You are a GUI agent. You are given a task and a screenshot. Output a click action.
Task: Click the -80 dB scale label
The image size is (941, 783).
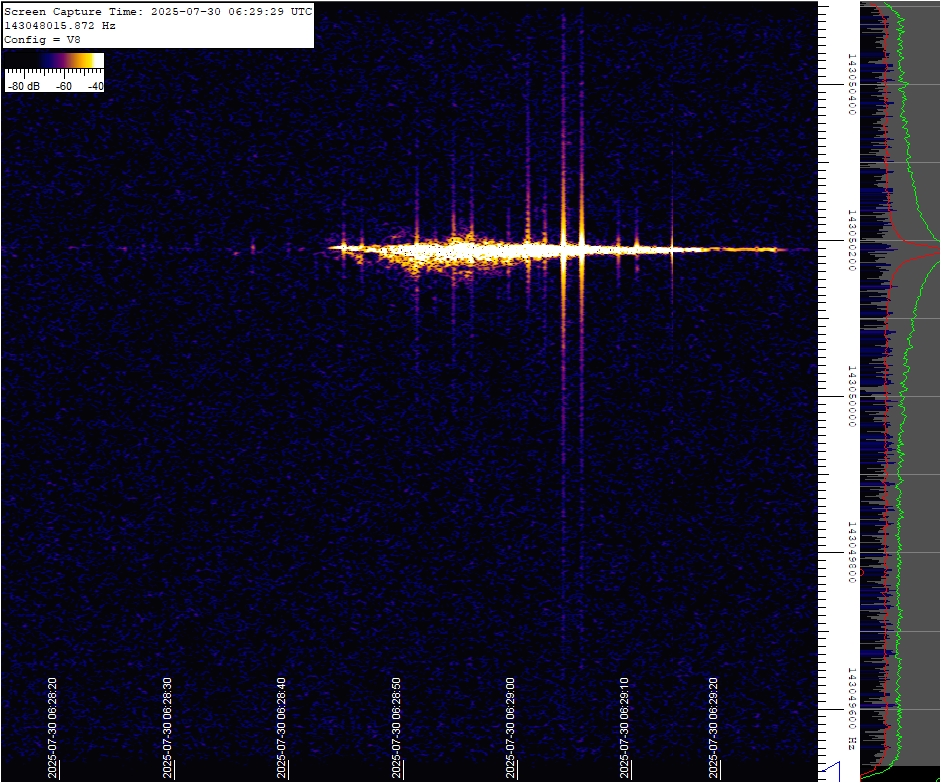click(23, 86)
